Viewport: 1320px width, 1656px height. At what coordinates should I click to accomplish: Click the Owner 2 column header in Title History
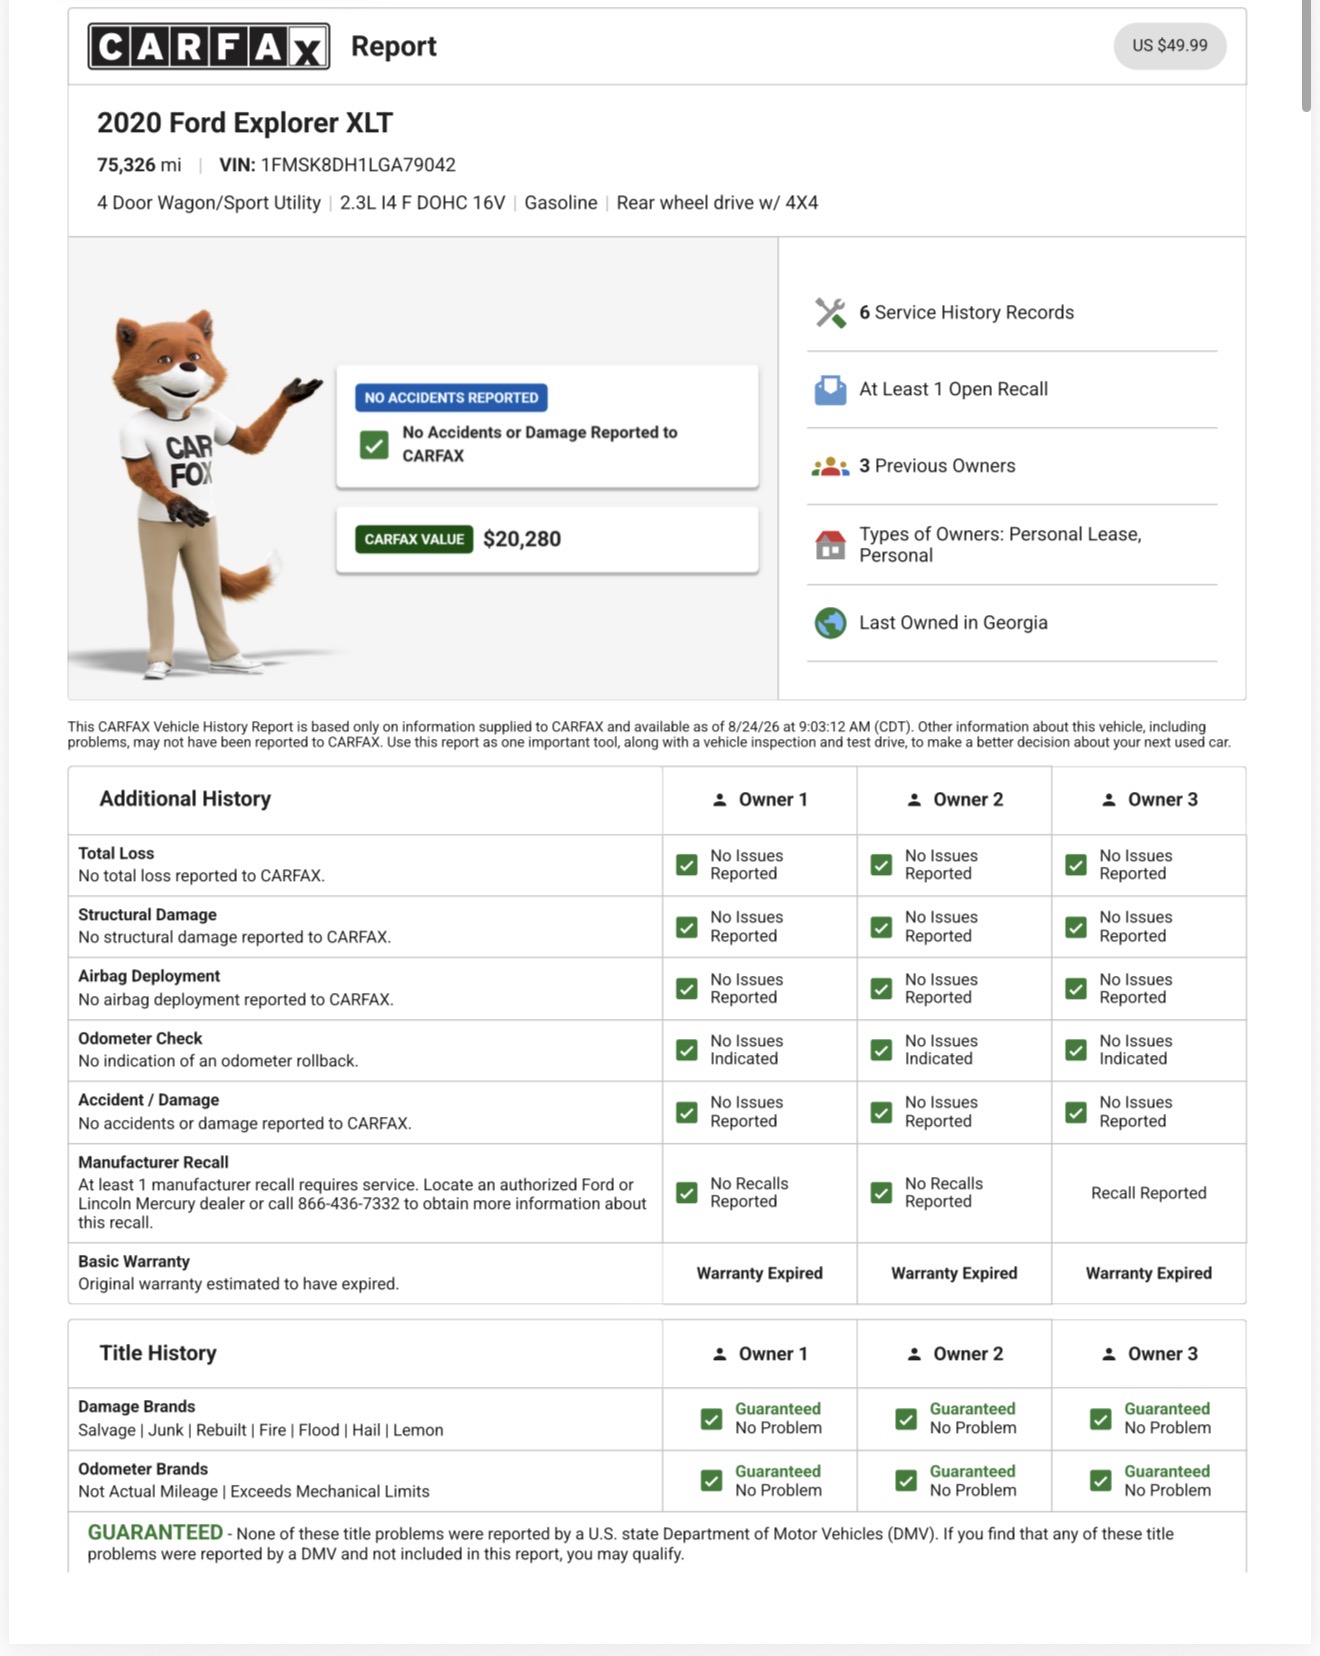pos(954,1354)
